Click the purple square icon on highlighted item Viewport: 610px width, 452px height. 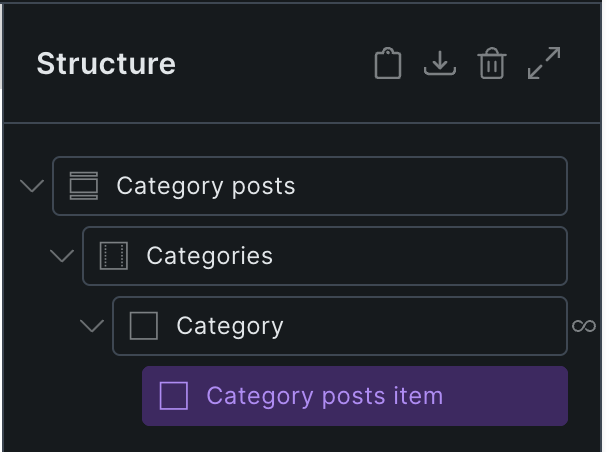(x=174, y=396)
